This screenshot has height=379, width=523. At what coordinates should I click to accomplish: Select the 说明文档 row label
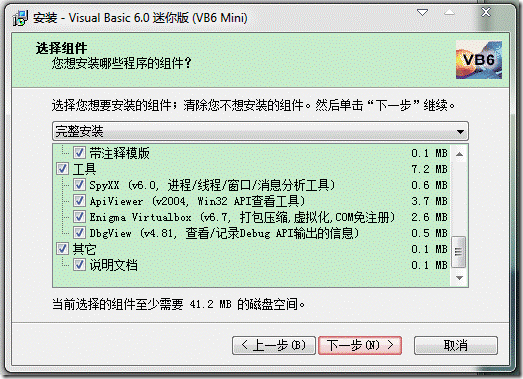[x=113, y=265]
